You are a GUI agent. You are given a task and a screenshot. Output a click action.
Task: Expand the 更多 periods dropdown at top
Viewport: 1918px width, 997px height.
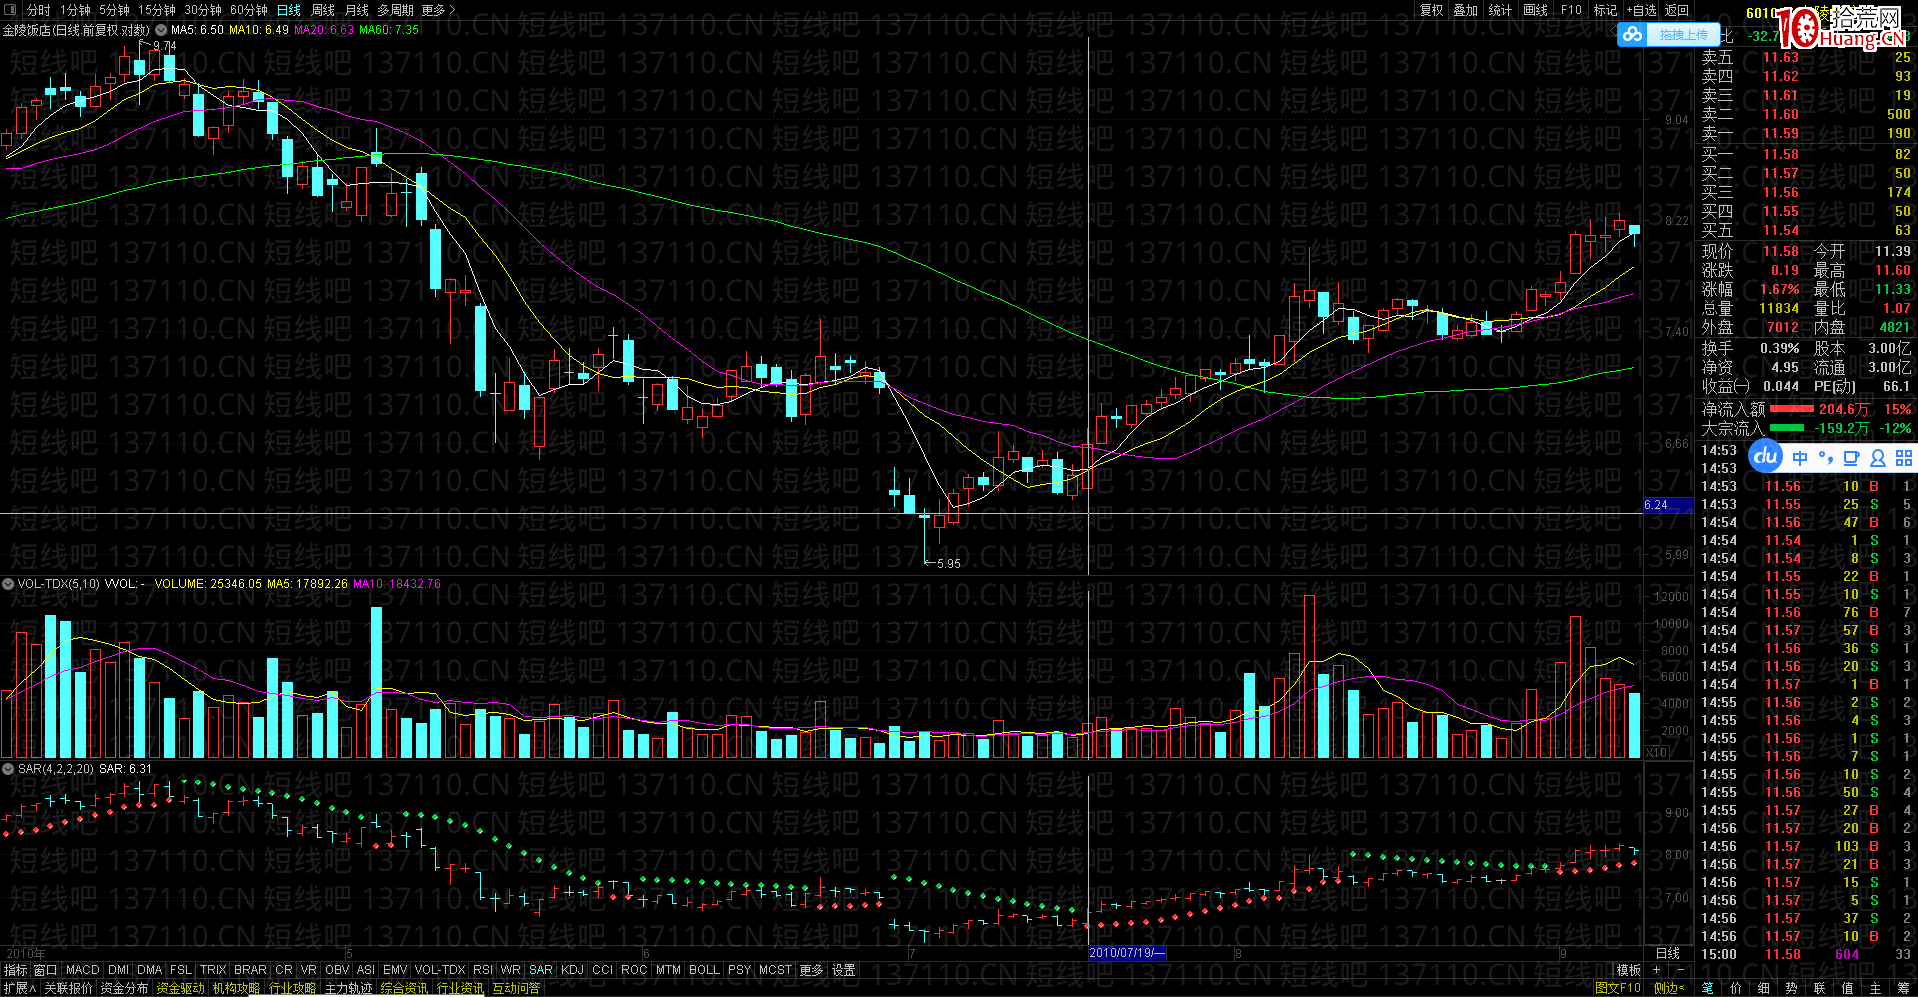pos(438,10)
